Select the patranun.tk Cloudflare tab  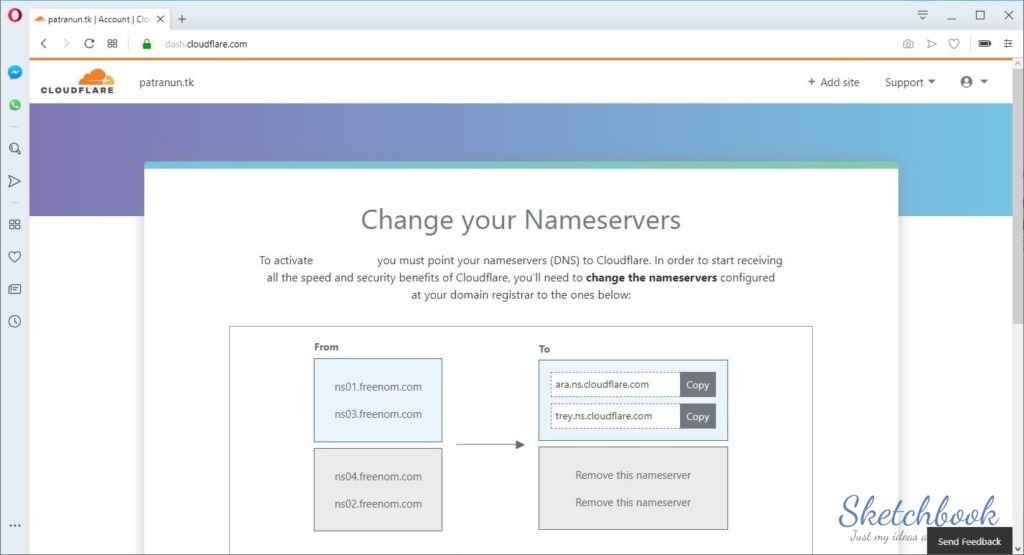pos(98,19)
